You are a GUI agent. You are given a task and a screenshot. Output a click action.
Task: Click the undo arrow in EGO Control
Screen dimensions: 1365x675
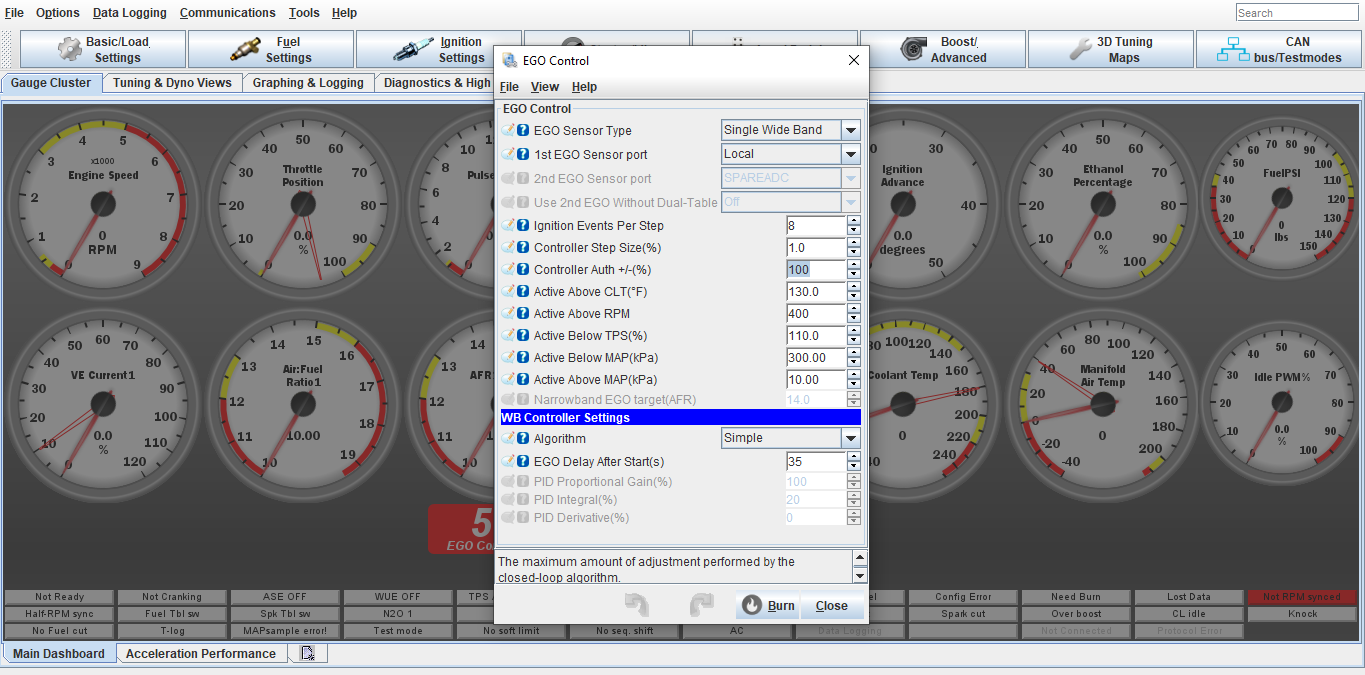(x=637, y=605)
